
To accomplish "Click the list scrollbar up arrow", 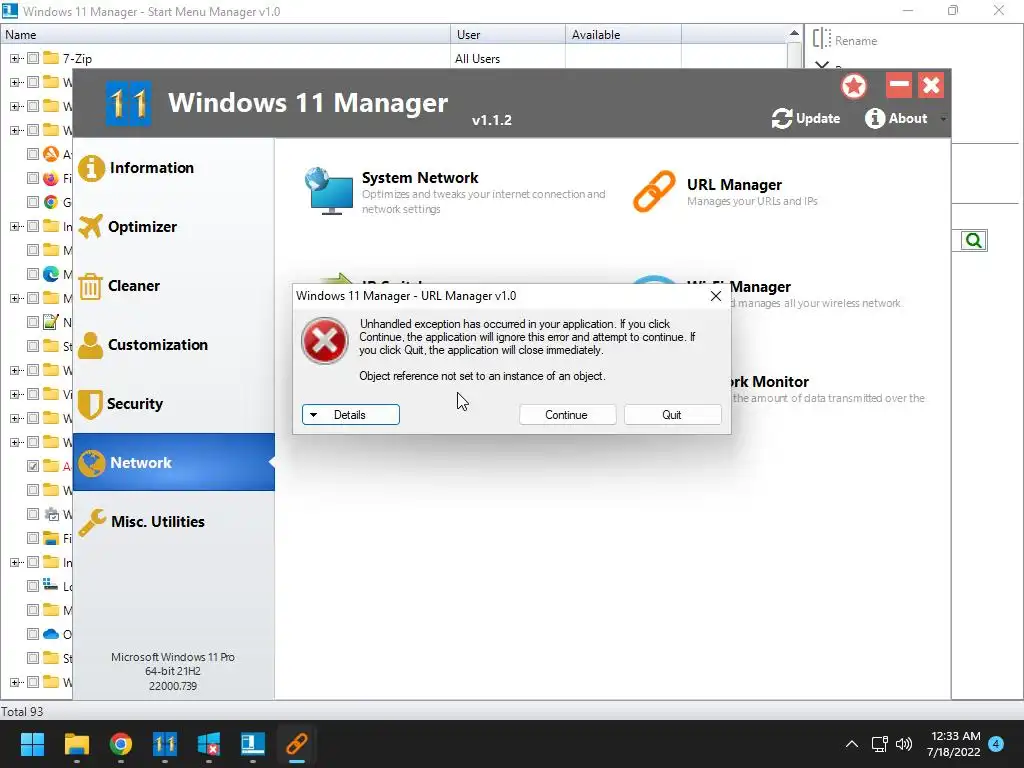I will pos(794,33).
